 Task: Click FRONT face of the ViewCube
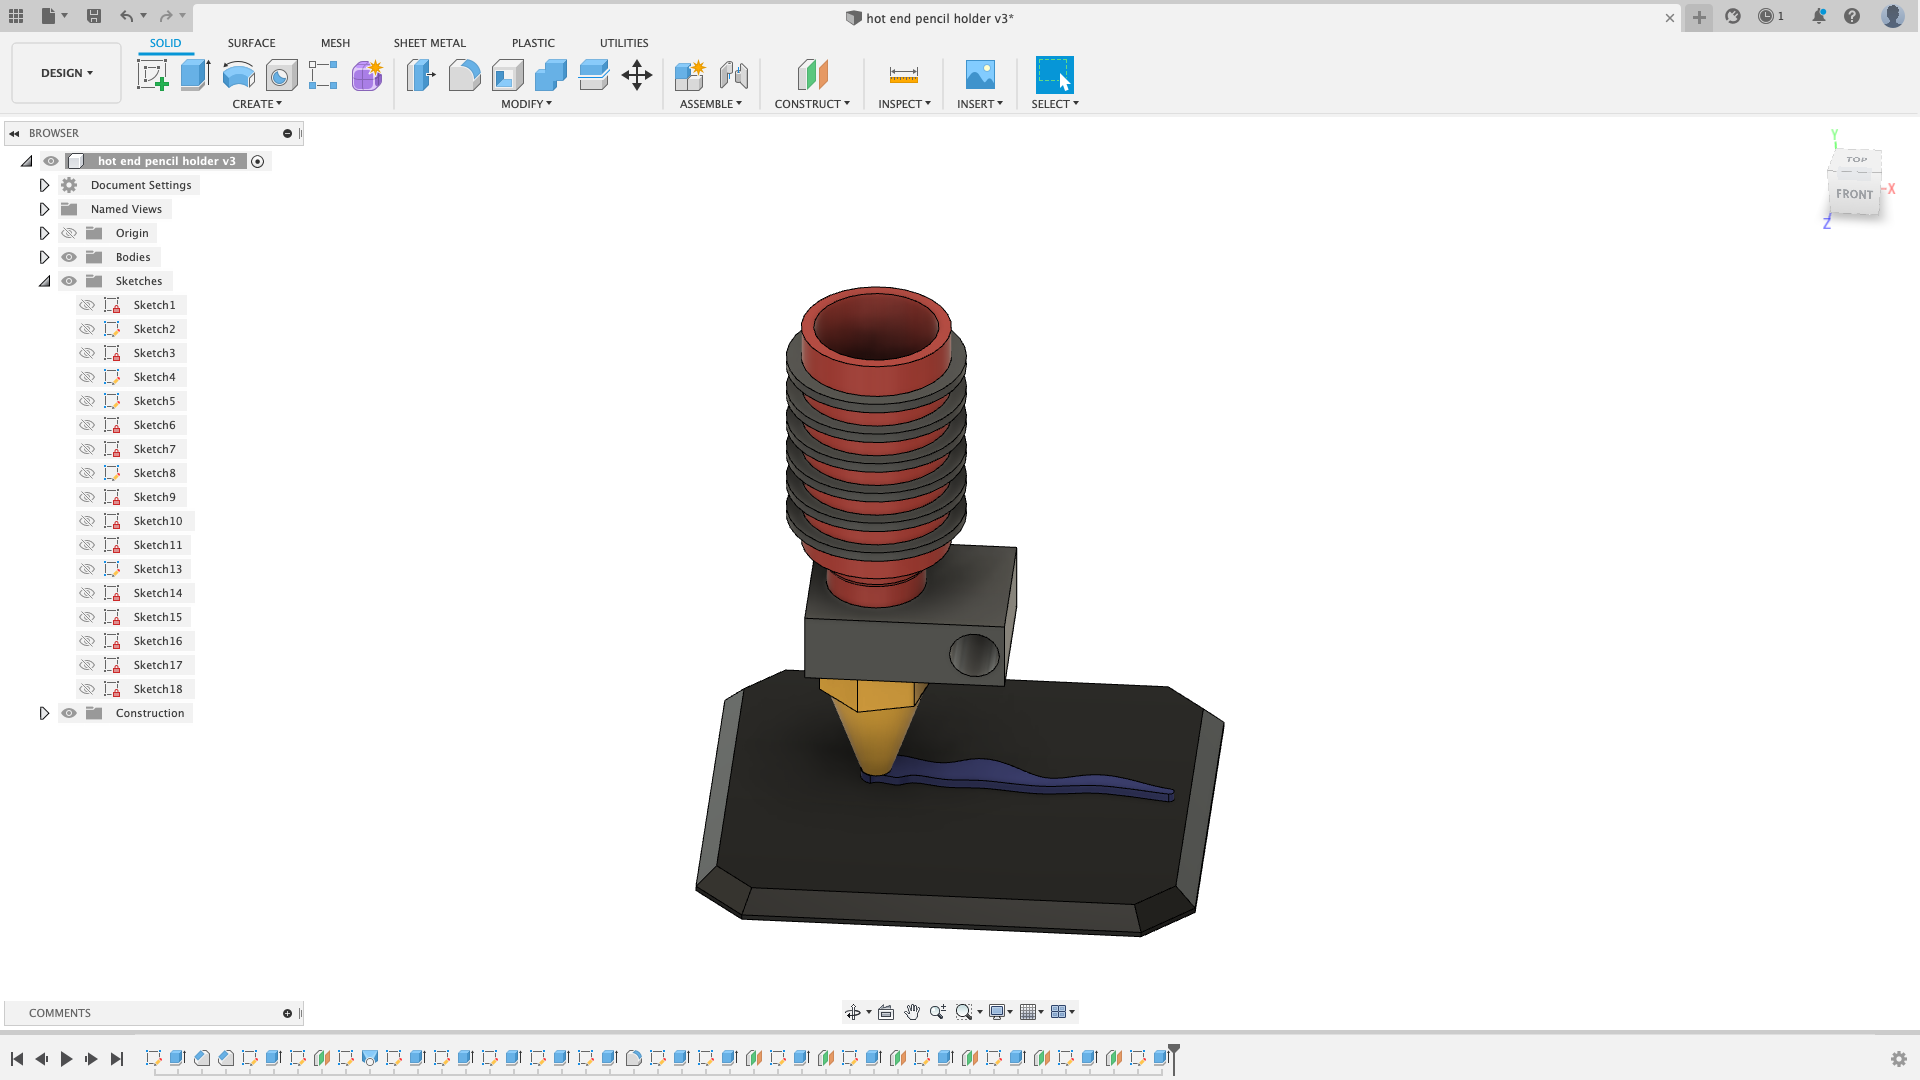[1854, 194]
